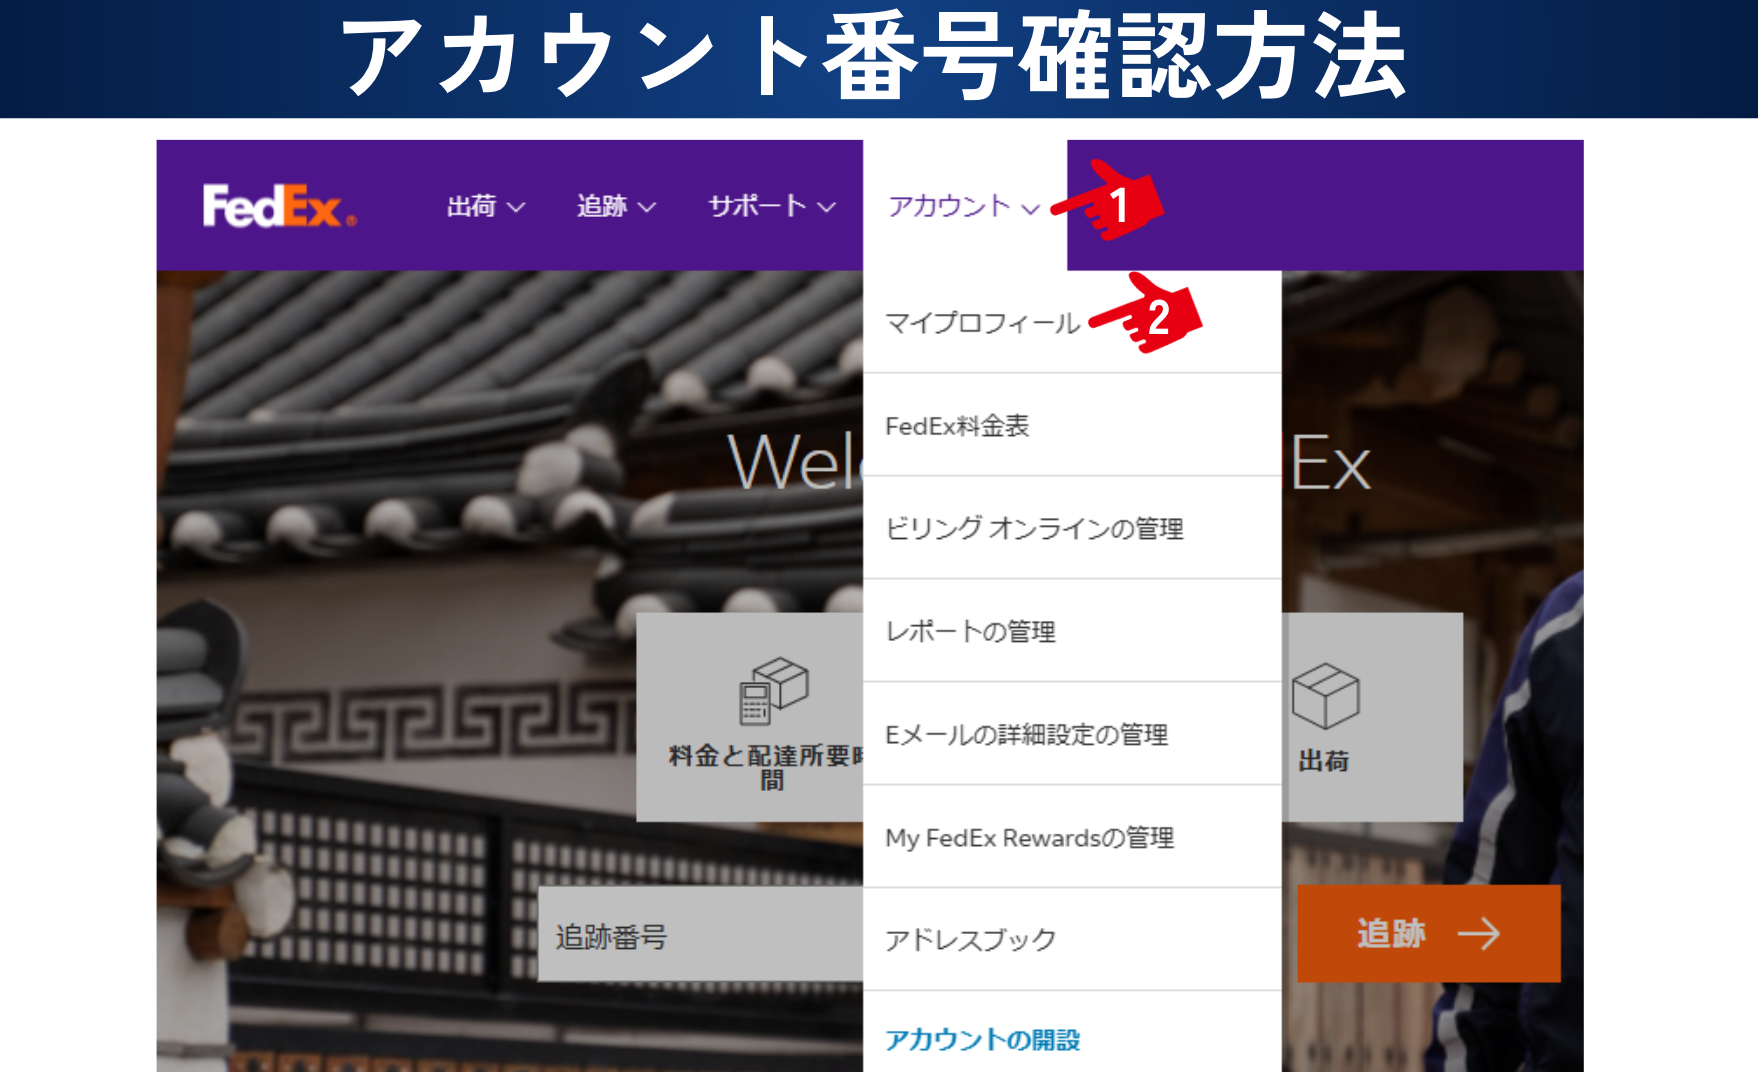This screenshot has width=1758, height=1072.
Task: Open レポートの管理 entry
Action: pyautogui.click(x=970, y=632)
